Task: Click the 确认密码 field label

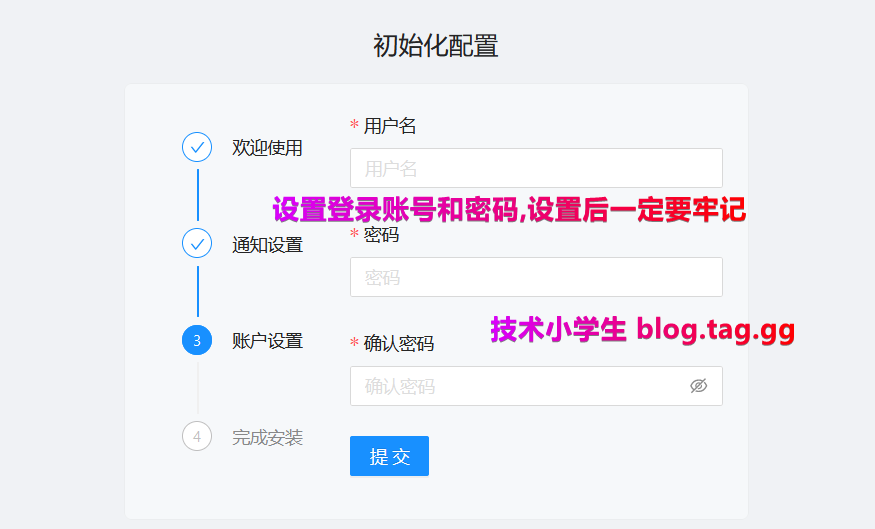Action: pos(399,343)
